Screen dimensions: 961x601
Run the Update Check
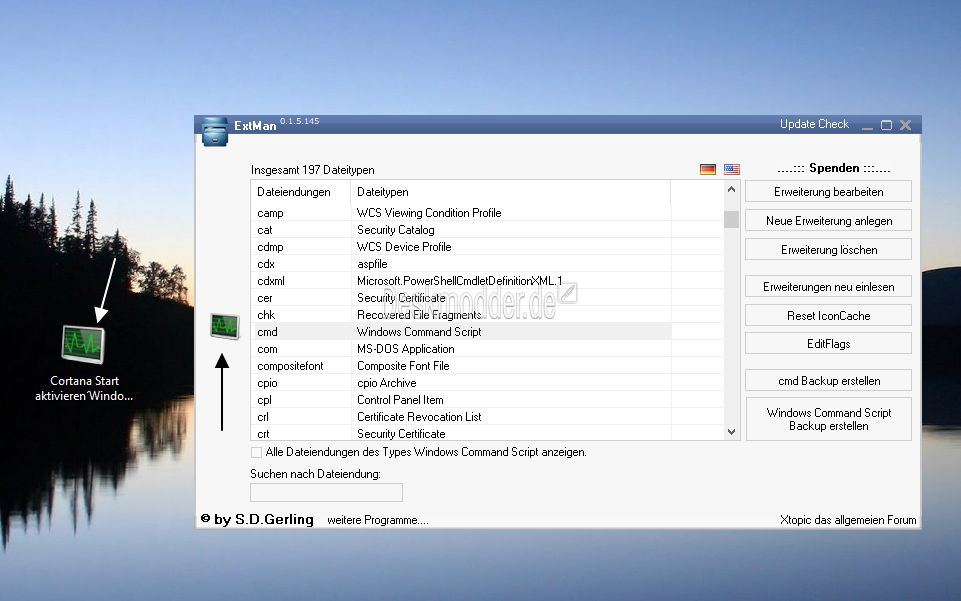[x=813, y=123]
